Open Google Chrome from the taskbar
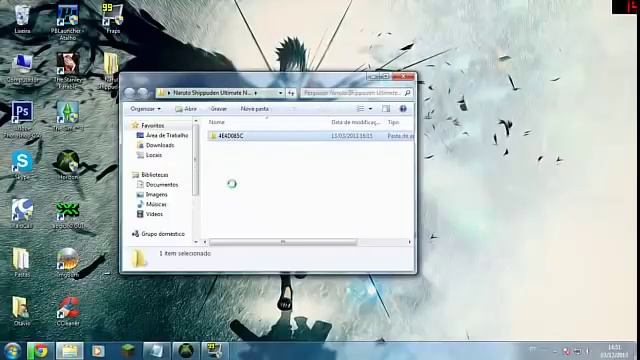640x360 pixels. [40, 351]
